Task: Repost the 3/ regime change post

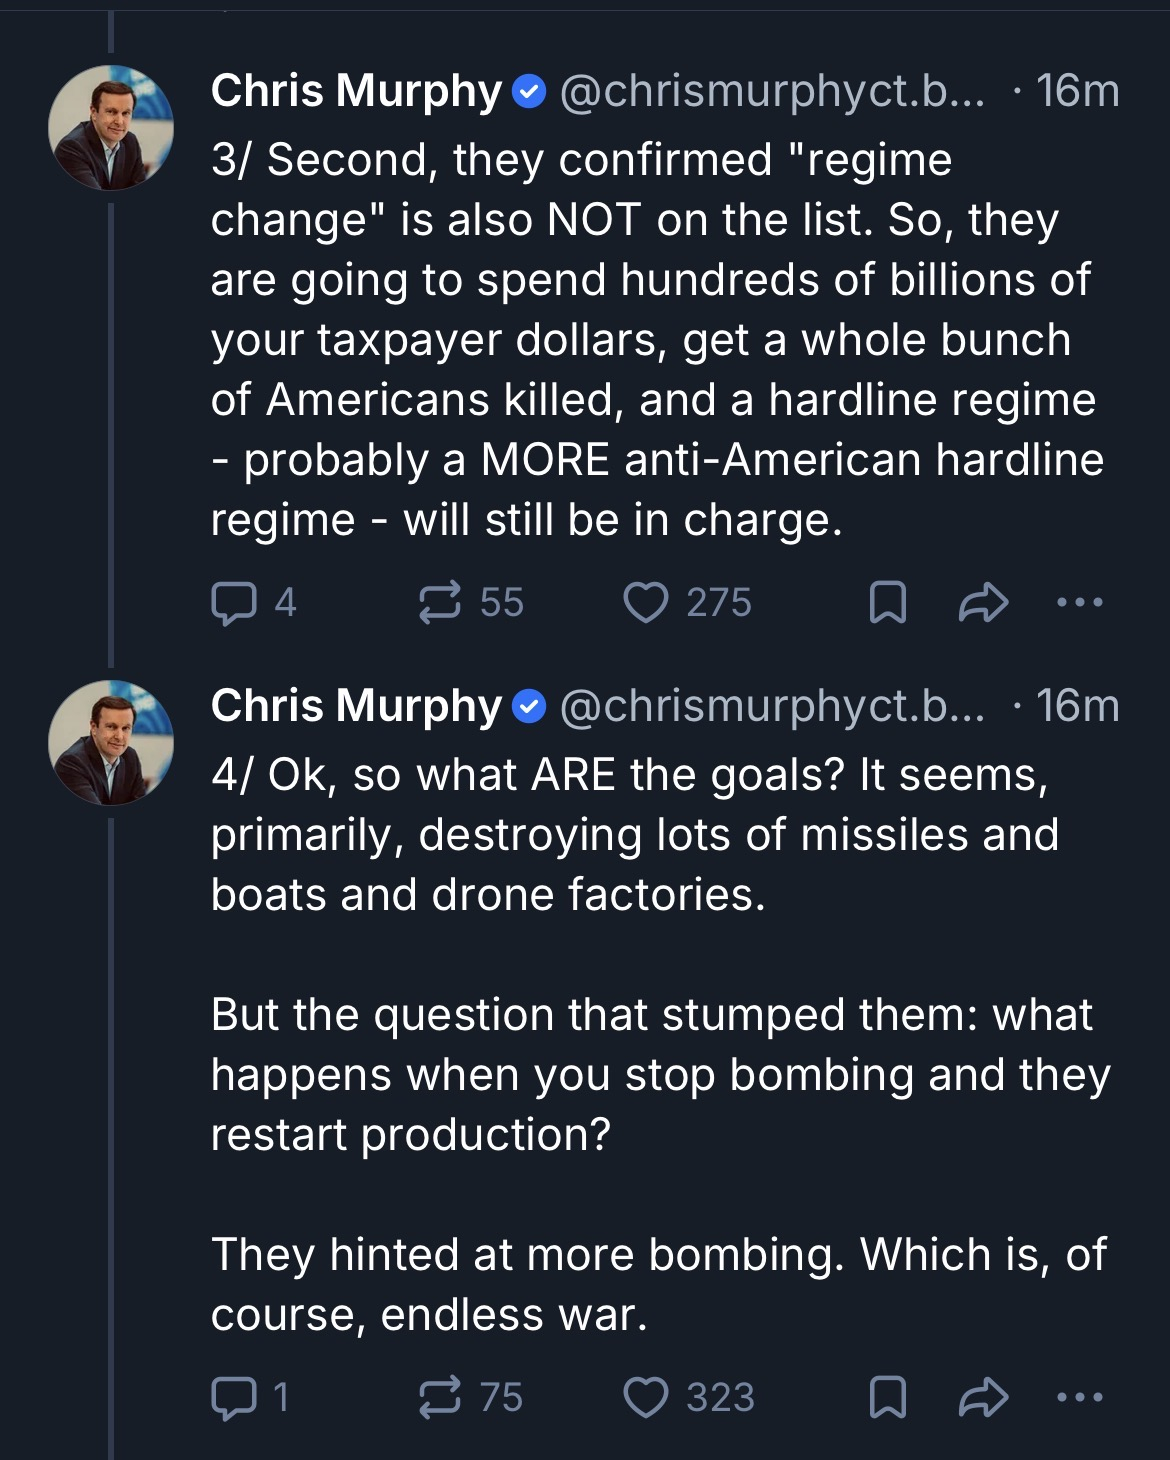Action: pyautogui.click(x=440, y=603)
